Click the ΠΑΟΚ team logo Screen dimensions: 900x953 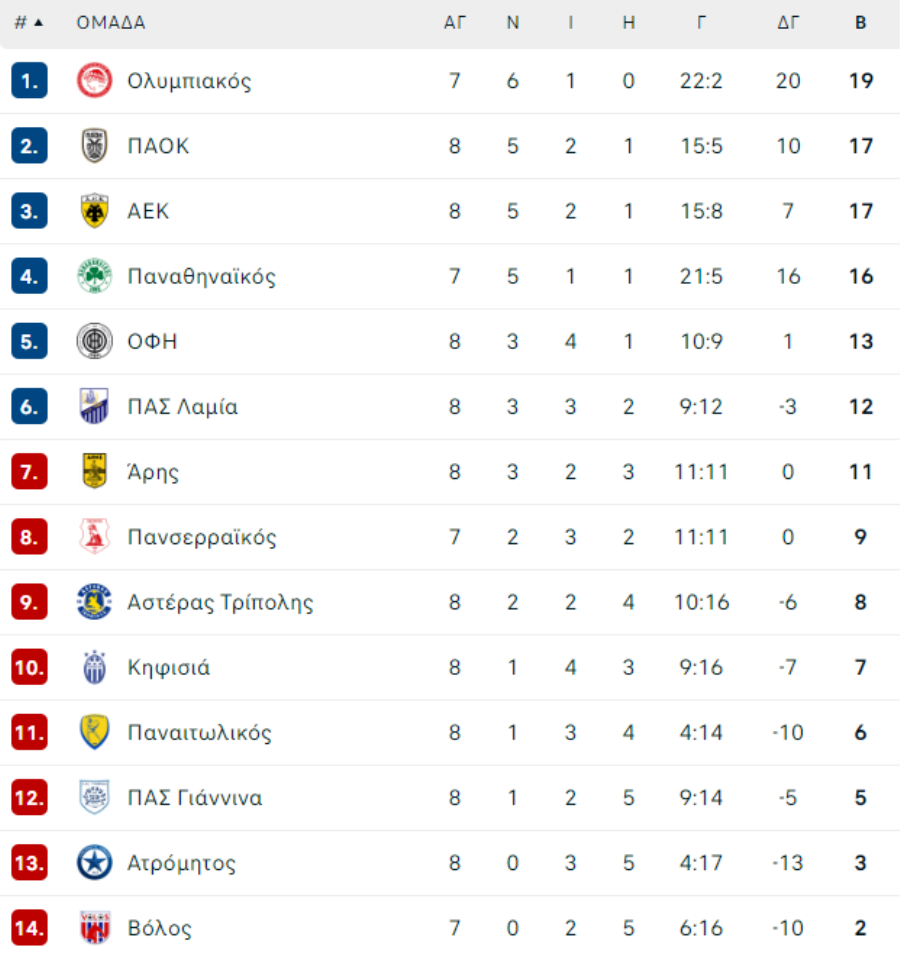pos(94,146)
